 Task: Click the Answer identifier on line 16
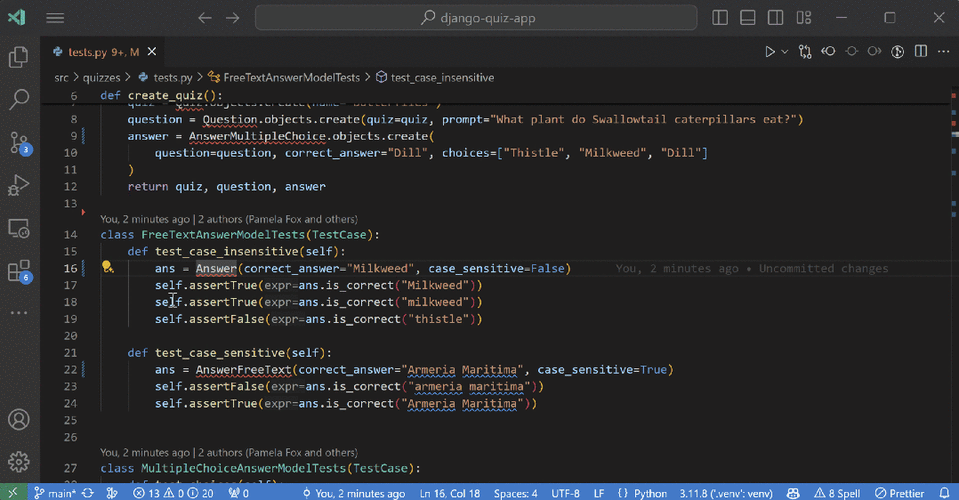(216, 268)
